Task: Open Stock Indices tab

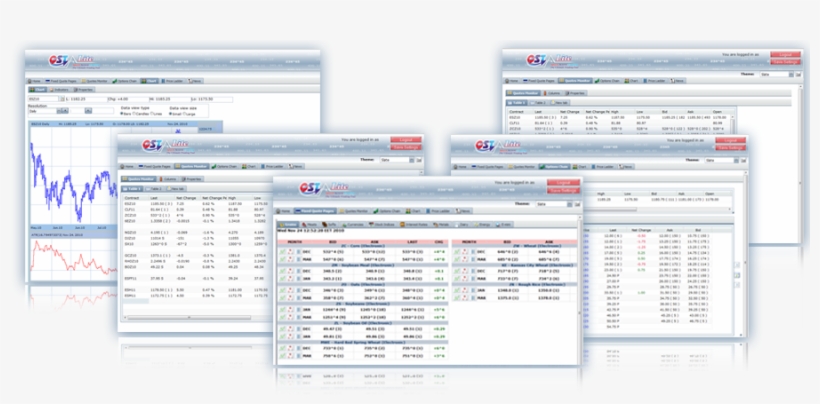Action: click(x=382, y=225)
